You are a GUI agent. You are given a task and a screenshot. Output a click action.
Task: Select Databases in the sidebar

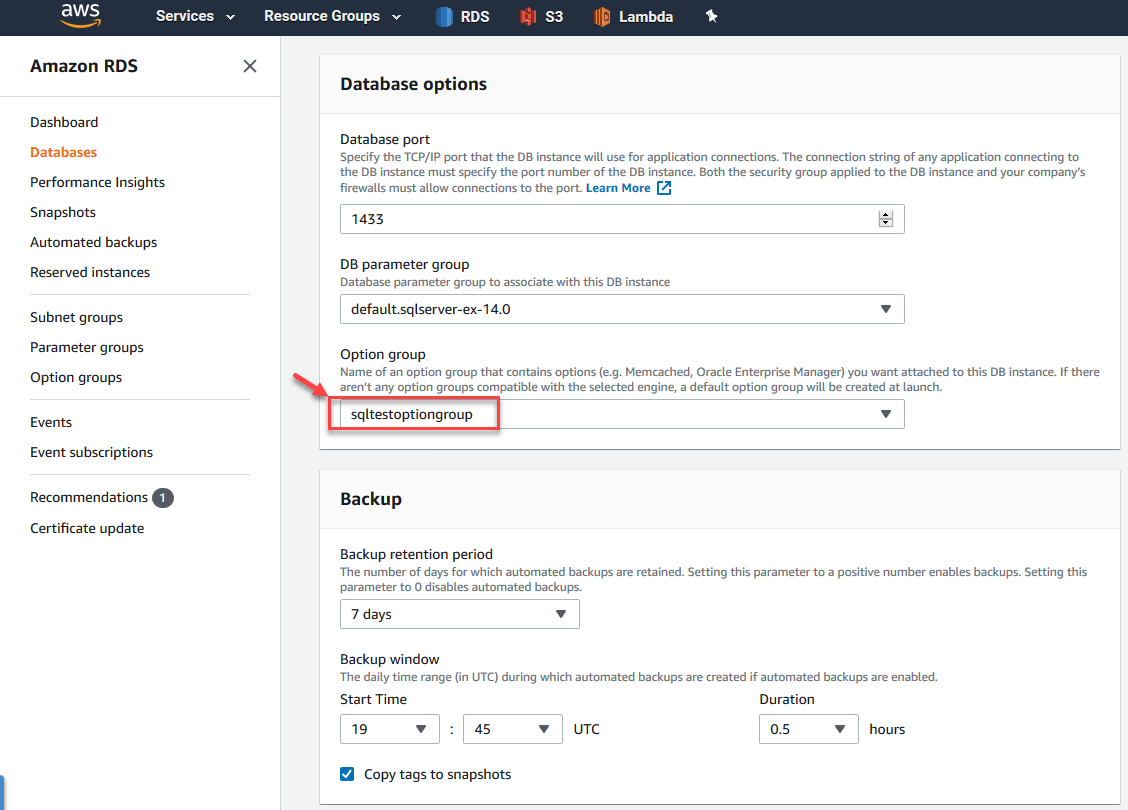coord(63,153)
